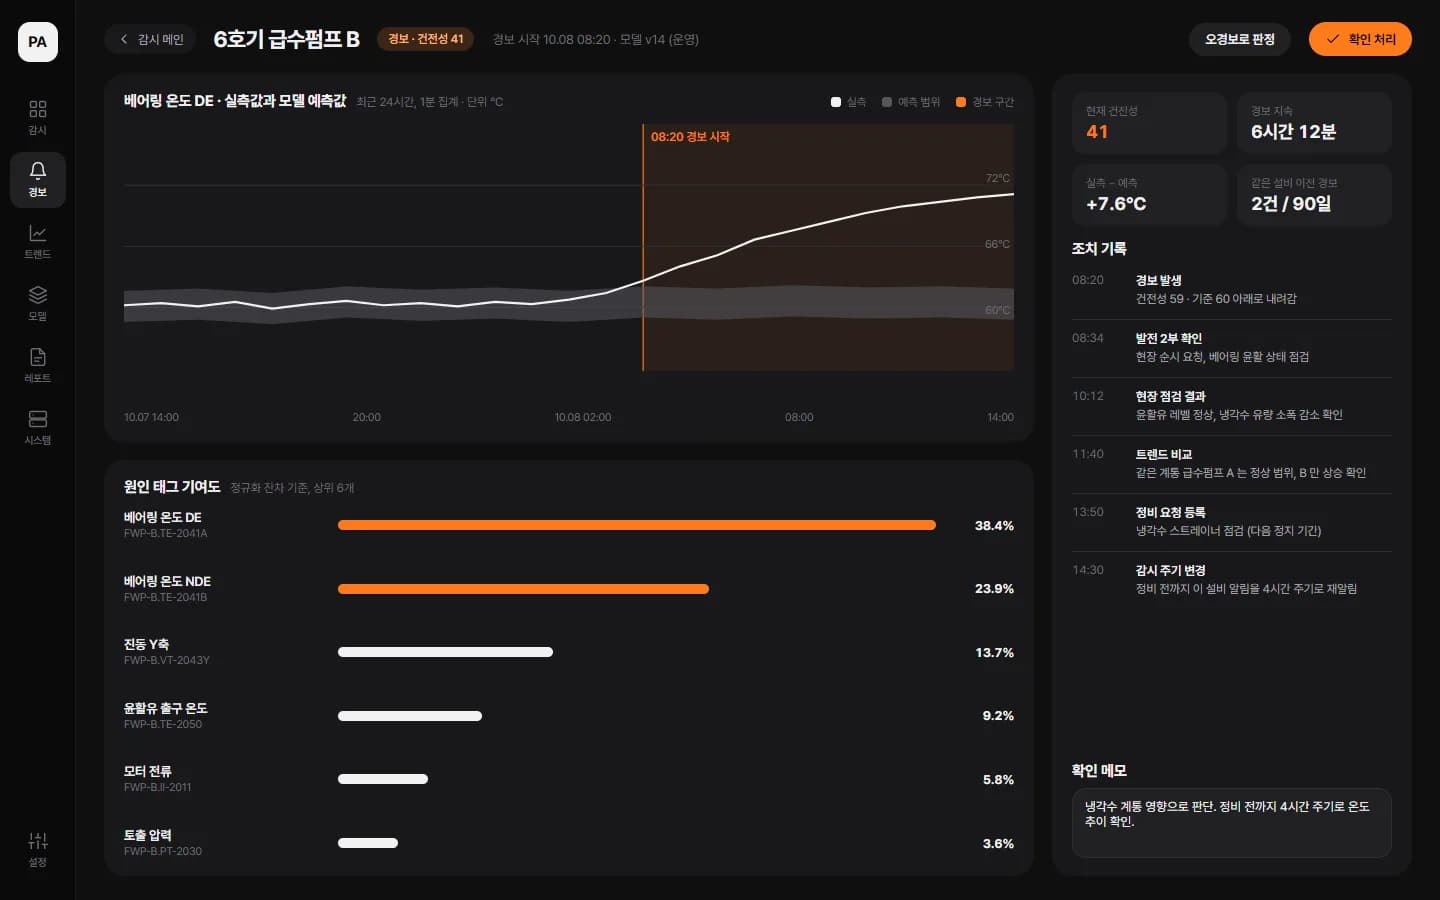Image resolution: width=1440 pixels, height=900 pixels.
Task: Select the 10:12 현장 점검 결과 log entry
Action: coord(1231,406)
